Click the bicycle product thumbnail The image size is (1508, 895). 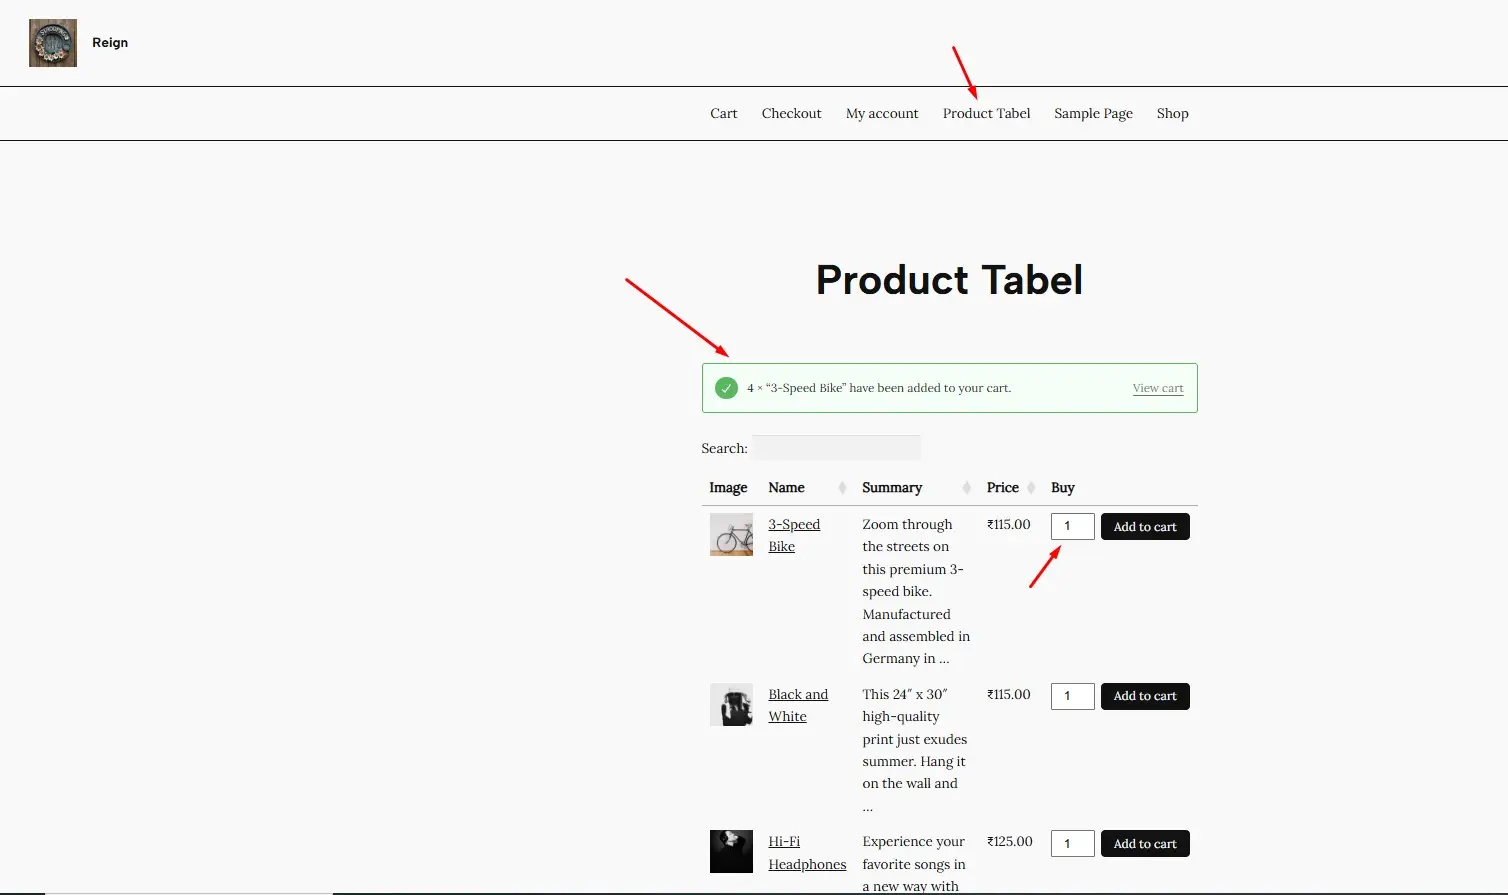[731, 534]
